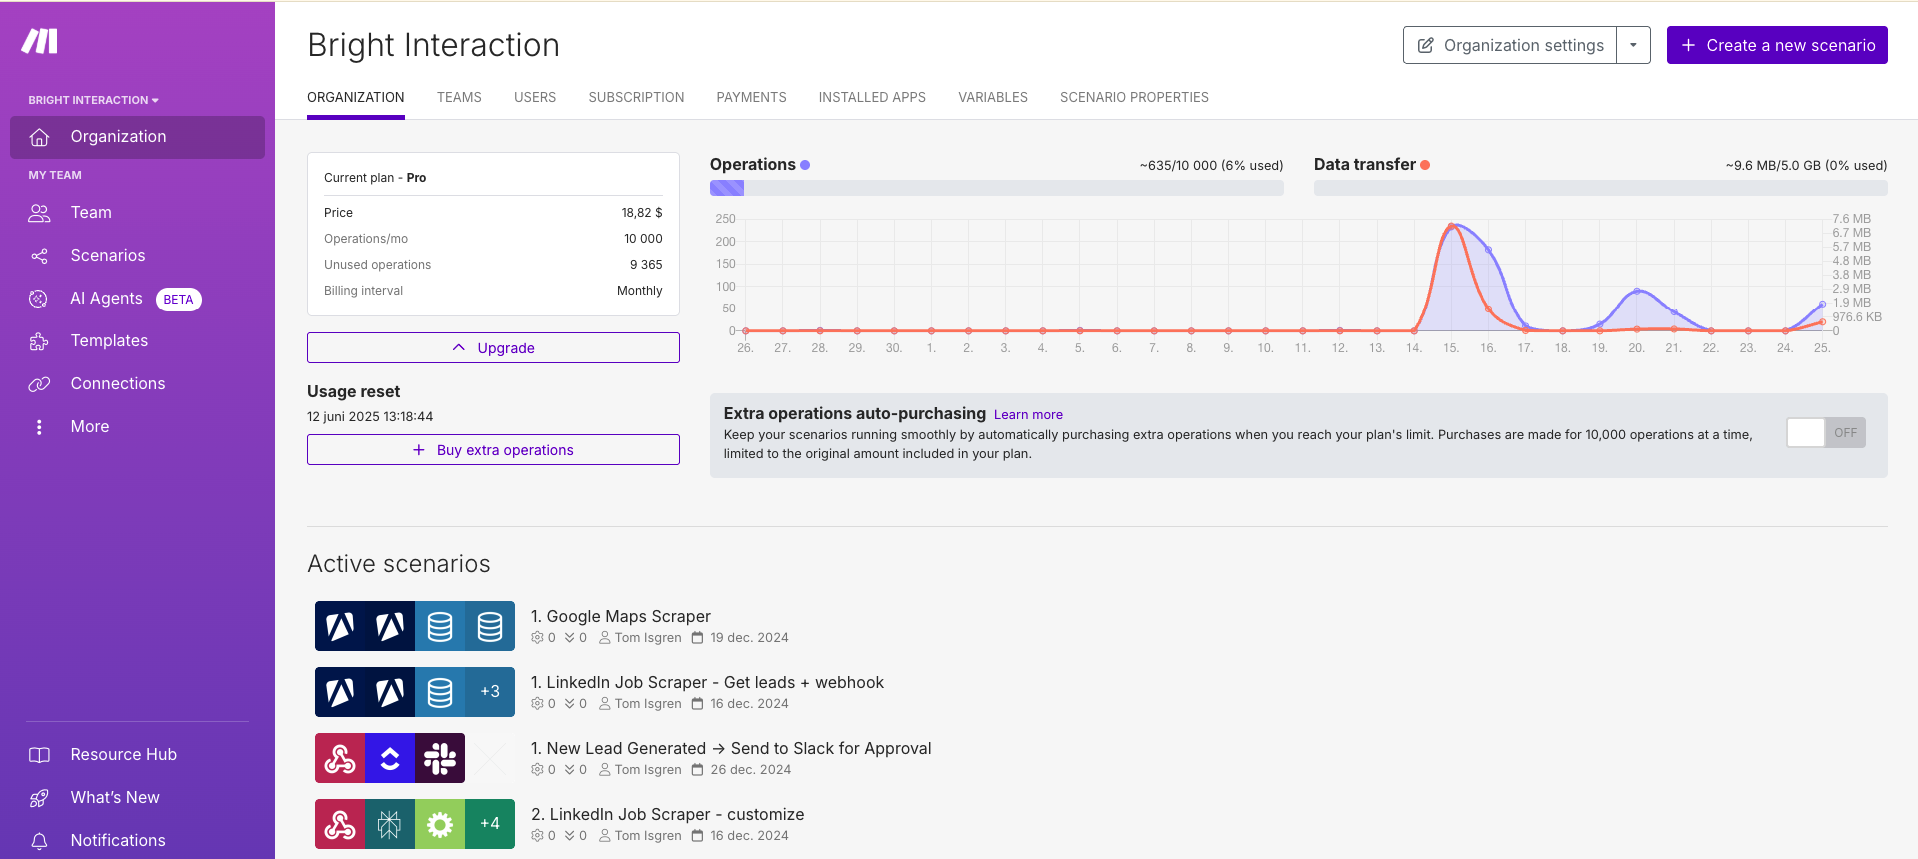The image size is (1918, 859).
Task: Click data store icon in LinkedIn Get leads scenario
Action: pyautogui.click(x=440, y=692)
